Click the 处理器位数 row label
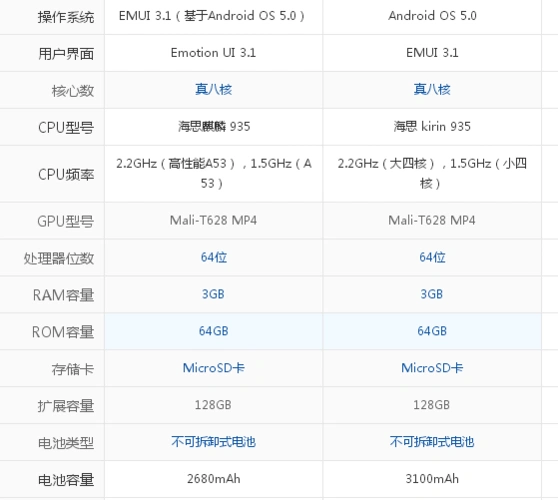The height and width of the screenshot is (500, 558). click(x=59, y=259)
